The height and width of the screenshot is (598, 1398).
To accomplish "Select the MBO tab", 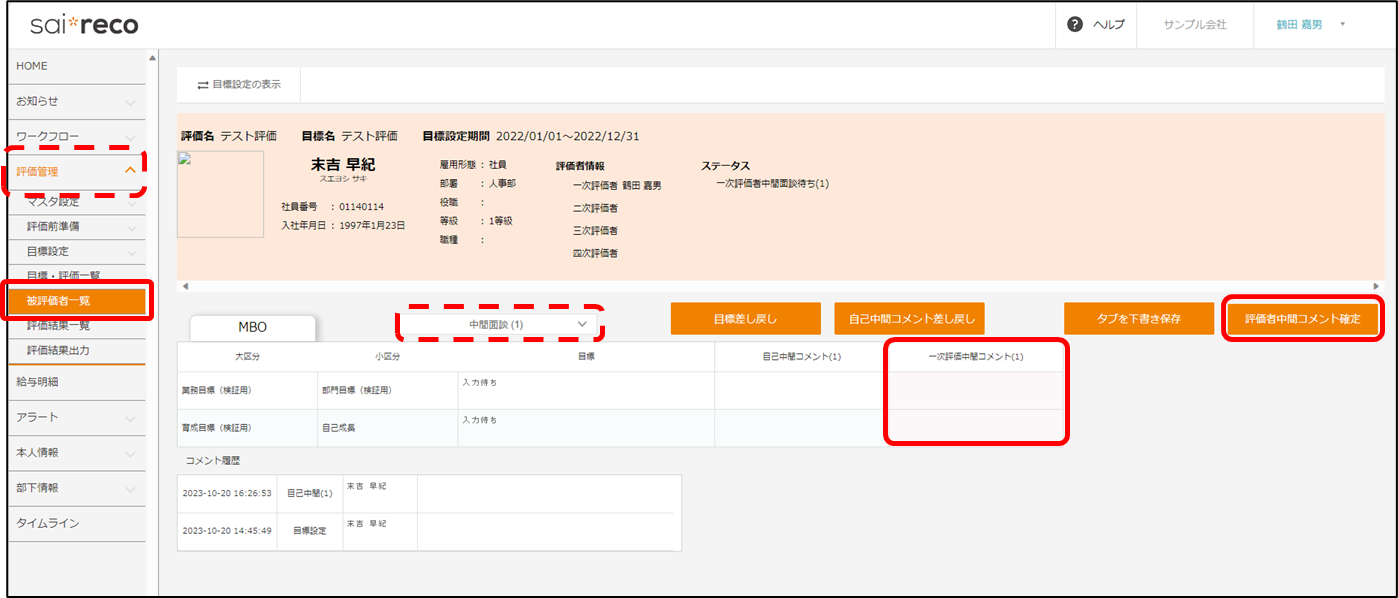I will (252, 327).
